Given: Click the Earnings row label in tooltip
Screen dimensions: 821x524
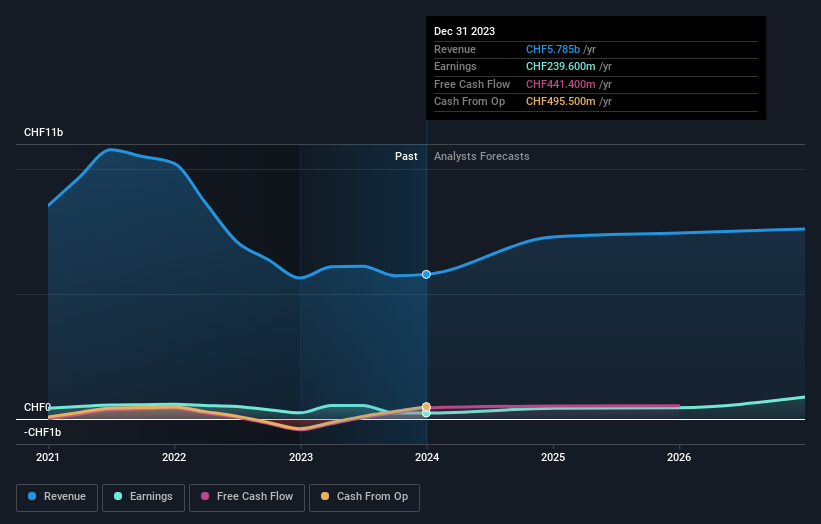Looking at the screenshot, I should [x=456, y=66].
